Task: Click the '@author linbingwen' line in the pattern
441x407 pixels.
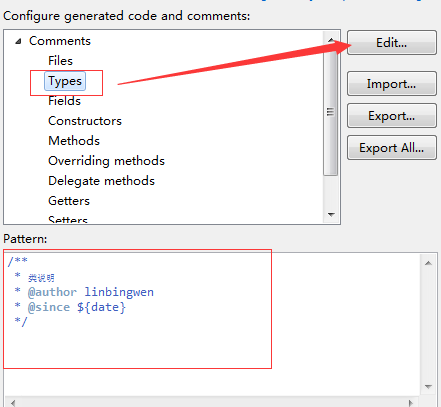Action: pyautogui.click(x=84, y=292)
